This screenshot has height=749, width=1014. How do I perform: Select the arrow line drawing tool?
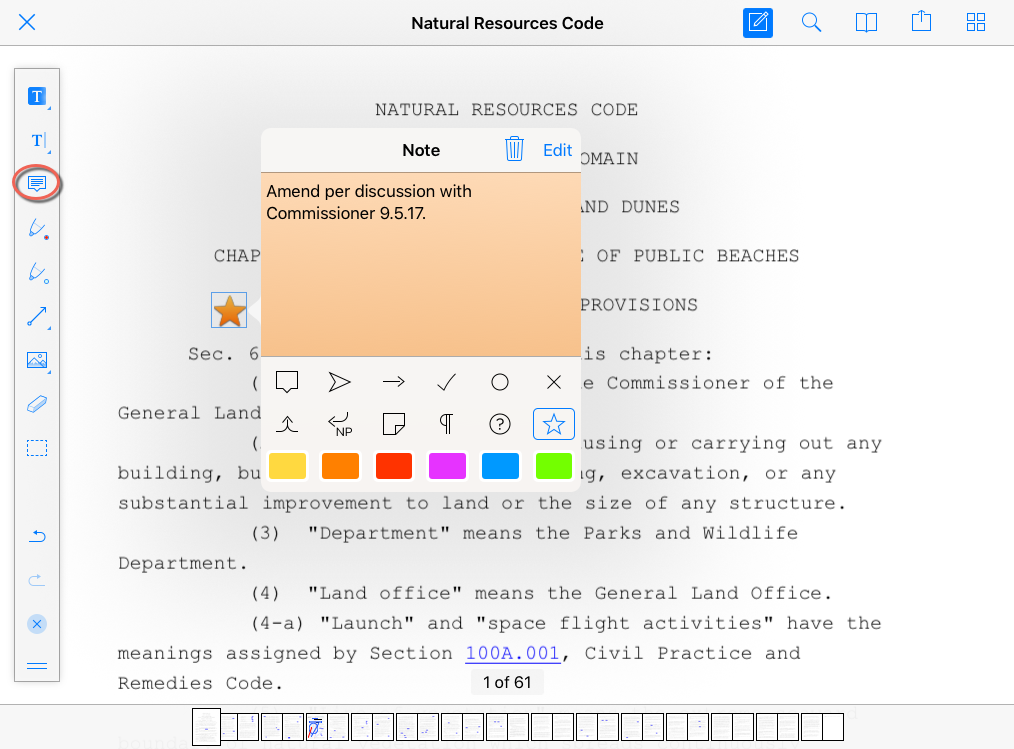pos(37,318)
